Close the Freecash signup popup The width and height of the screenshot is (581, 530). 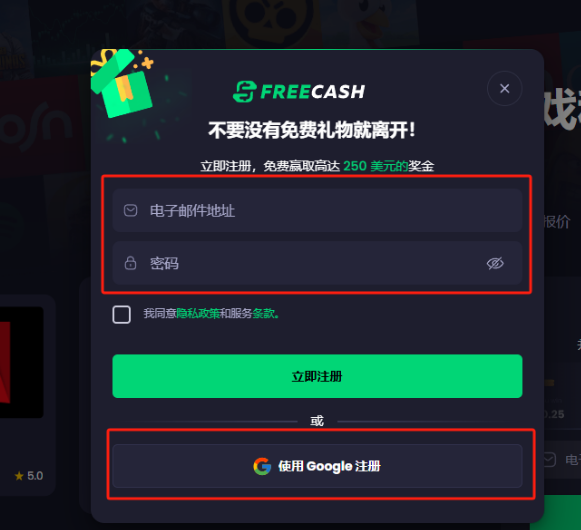tap(504, 89)
